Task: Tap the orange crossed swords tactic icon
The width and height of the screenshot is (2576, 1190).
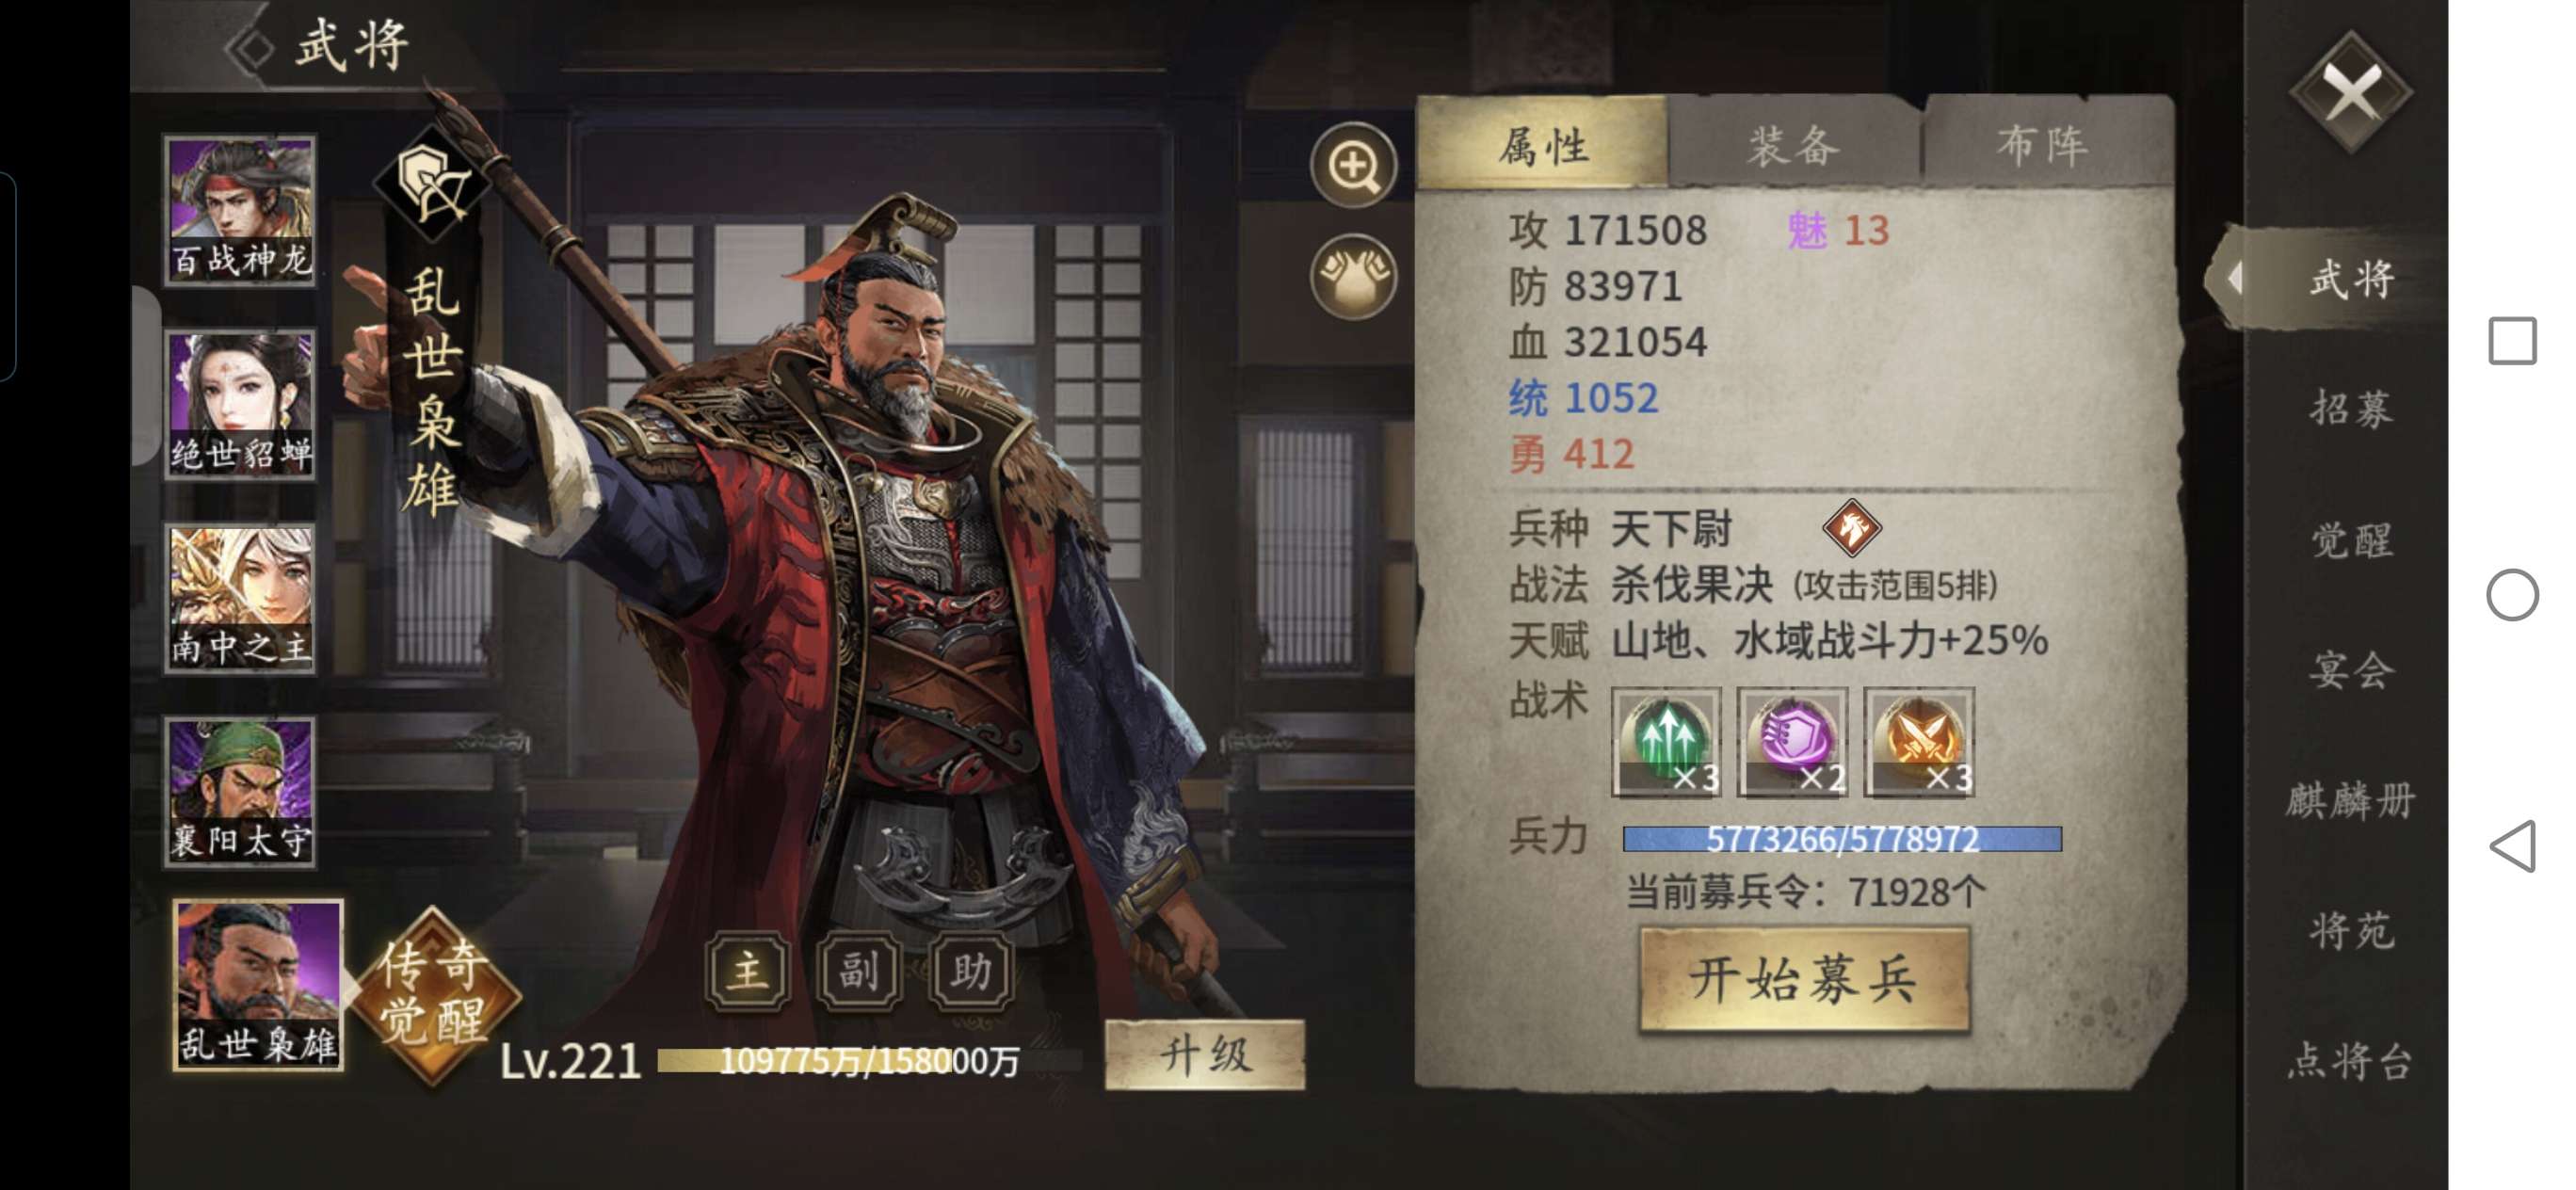Action: coord(1918,742)
